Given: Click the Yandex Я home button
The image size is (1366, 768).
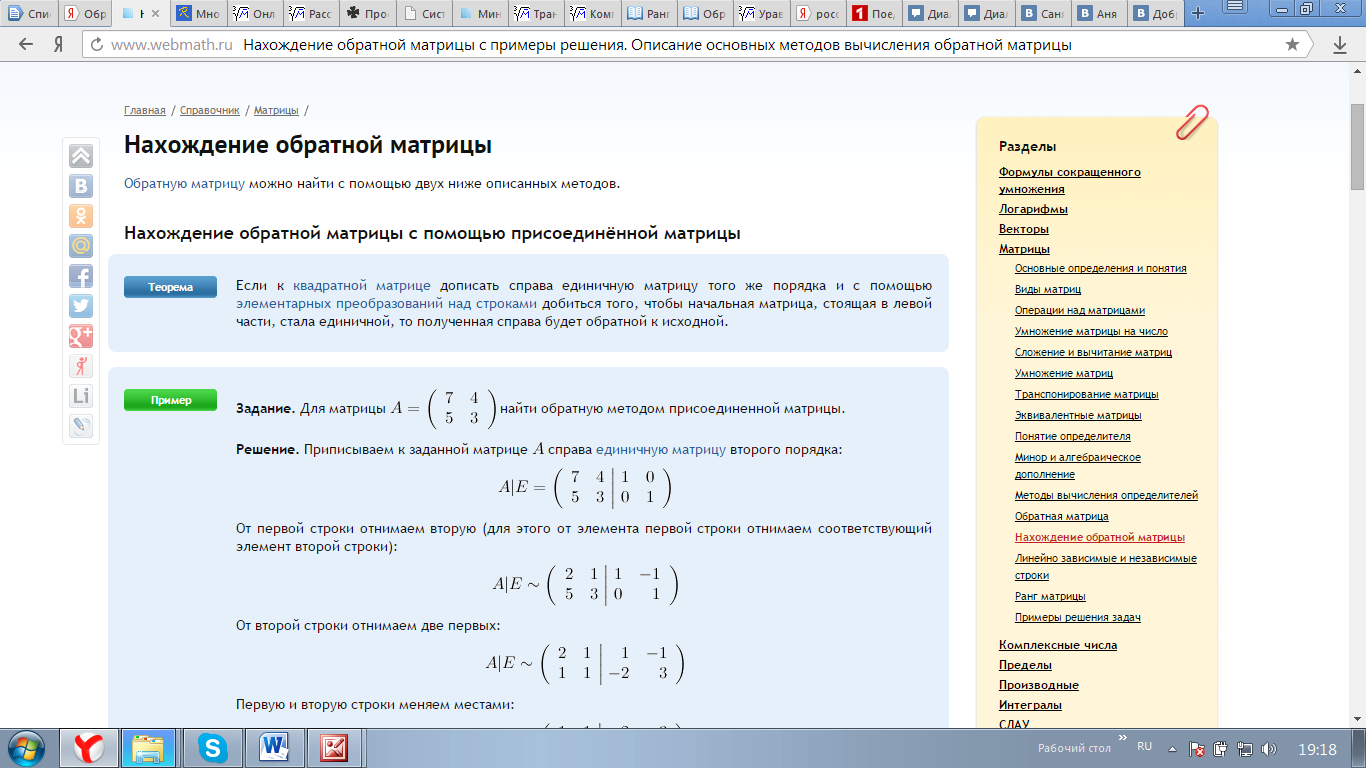Looking at the screenshot, I should [58, 45].
